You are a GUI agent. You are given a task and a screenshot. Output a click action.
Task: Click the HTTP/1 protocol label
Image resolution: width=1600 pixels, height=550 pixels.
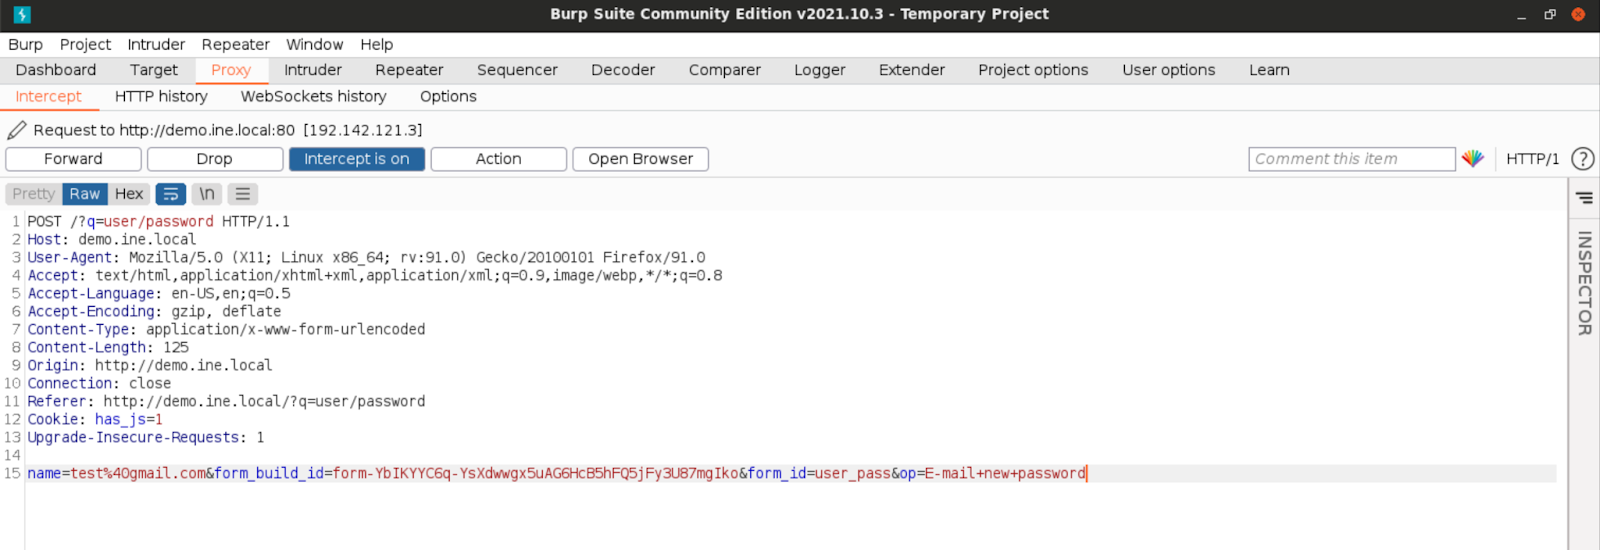1533,159
